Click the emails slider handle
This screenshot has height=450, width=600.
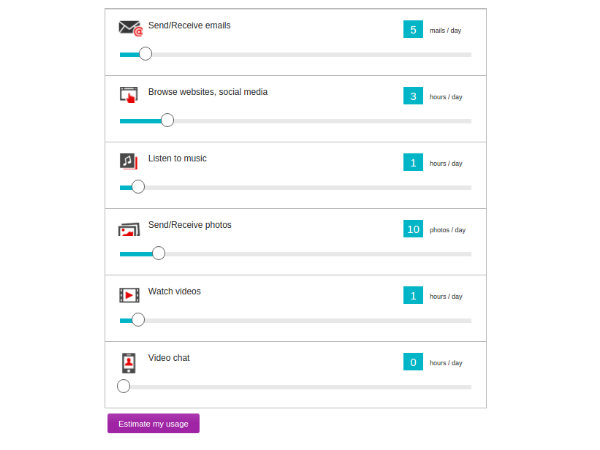click(x=145, y=54)
